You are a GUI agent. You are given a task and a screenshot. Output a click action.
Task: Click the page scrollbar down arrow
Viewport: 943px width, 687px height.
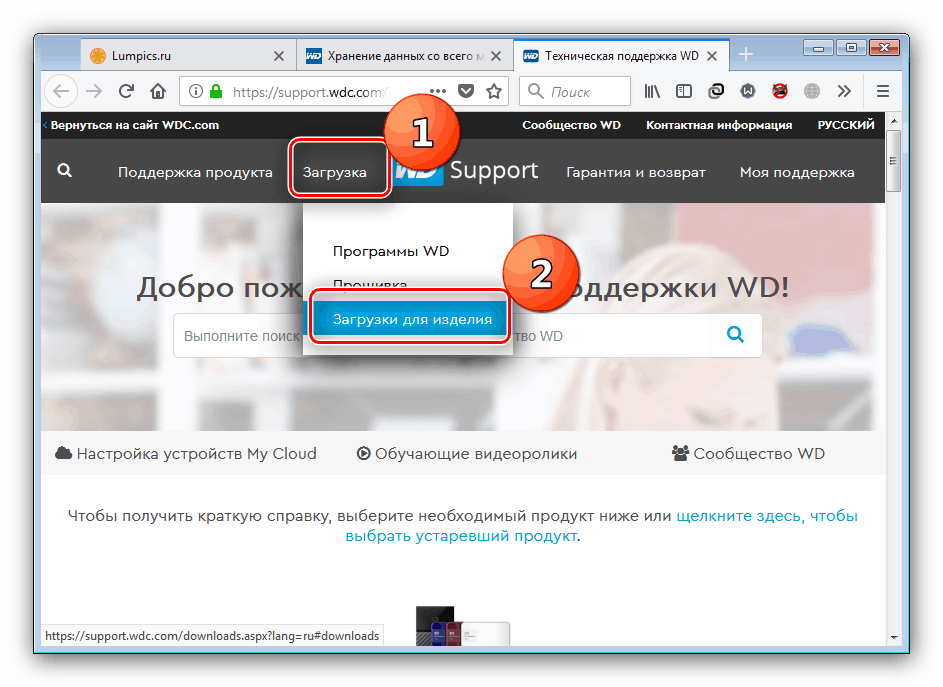tap(894, 637)
